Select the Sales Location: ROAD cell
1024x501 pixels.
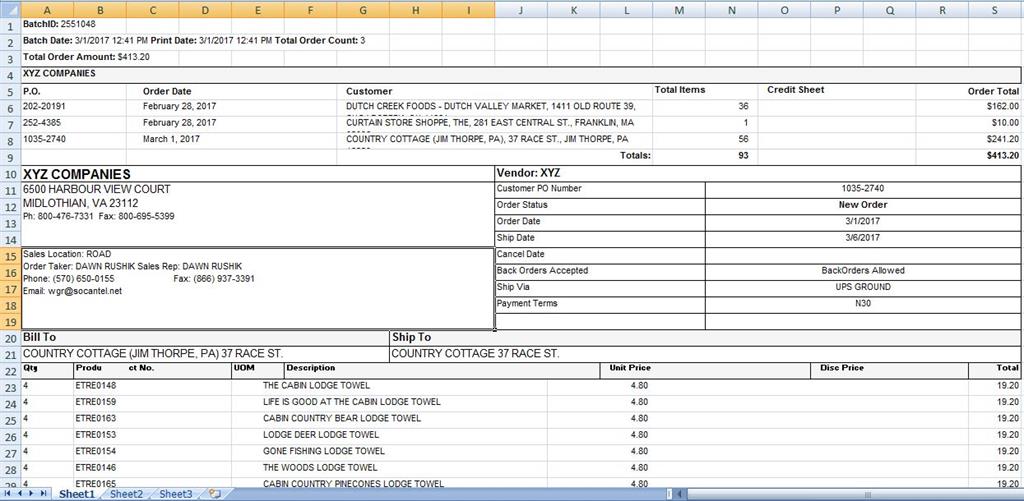coord(67,253)
